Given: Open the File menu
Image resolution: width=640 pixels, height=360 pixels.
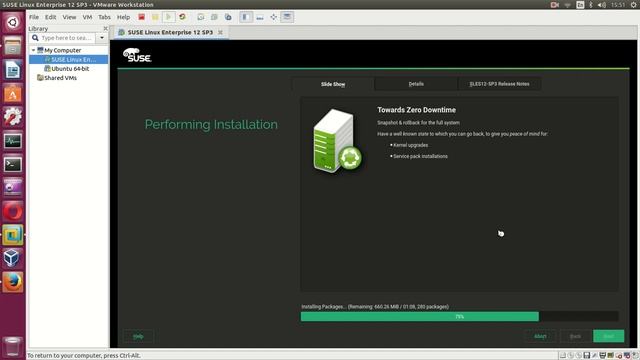Looking at the screenshot, I should (x=34, y=17).
